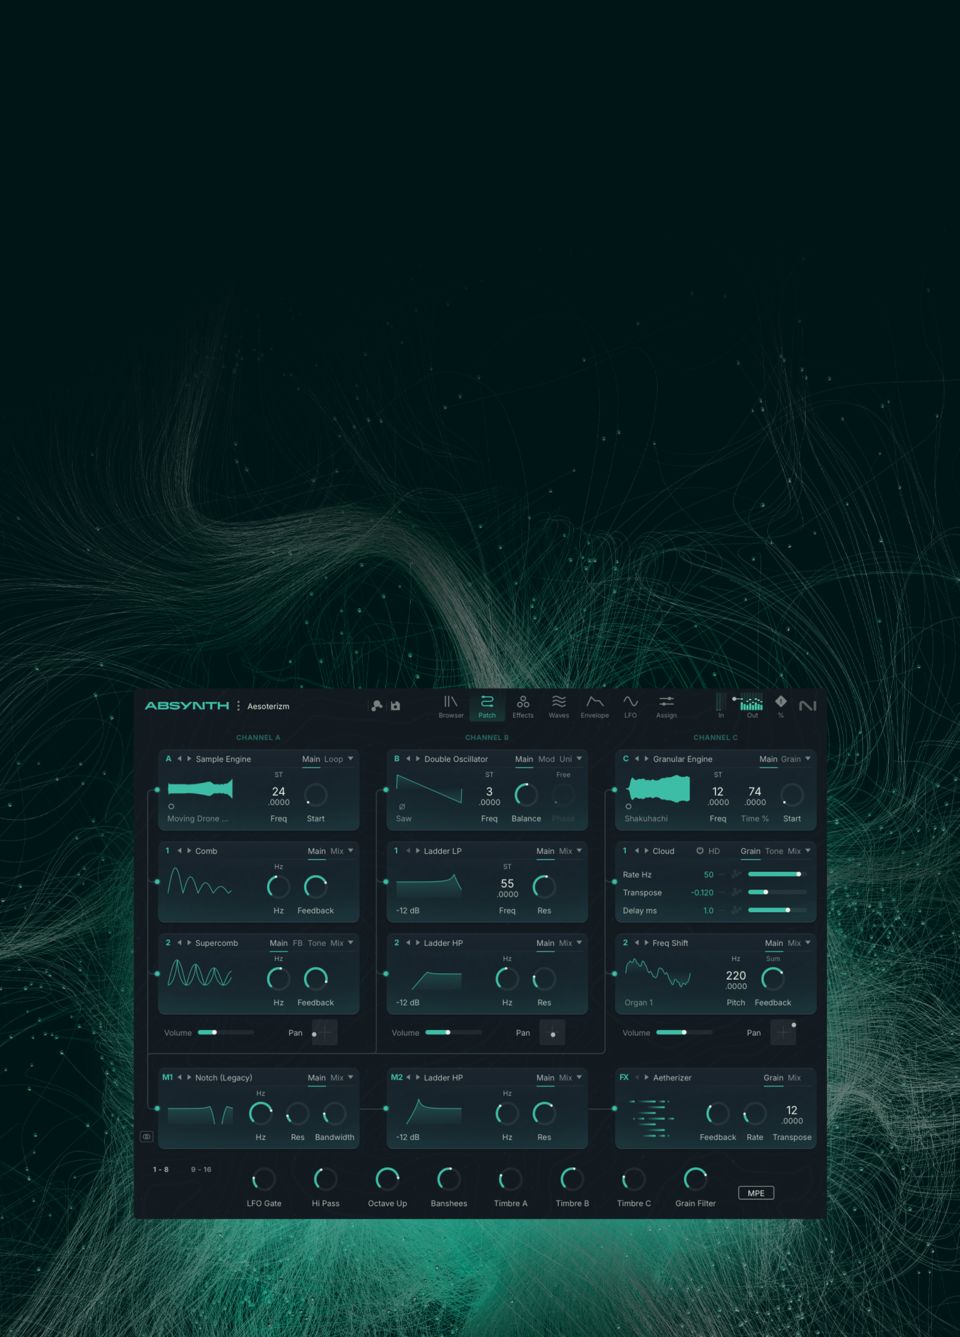Viewport: 960px width, 1337px height.
Task: Open the Browser view
Action: [x=450, y=706]
